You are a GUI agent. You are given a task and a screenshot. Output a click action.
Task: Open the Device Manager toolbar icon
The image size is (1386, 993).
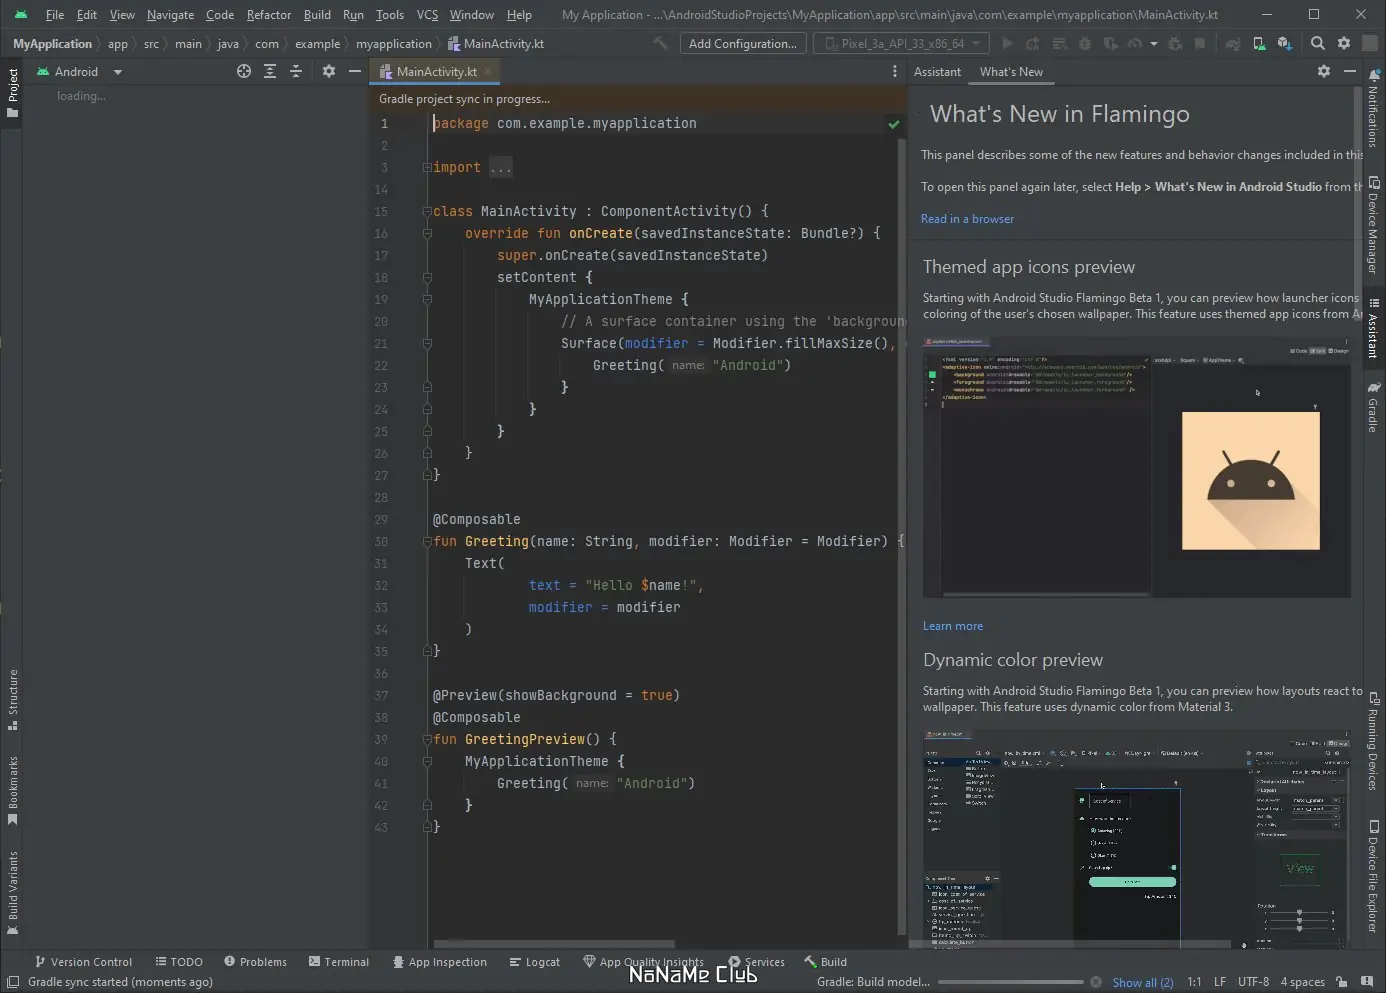(1259, 44)
